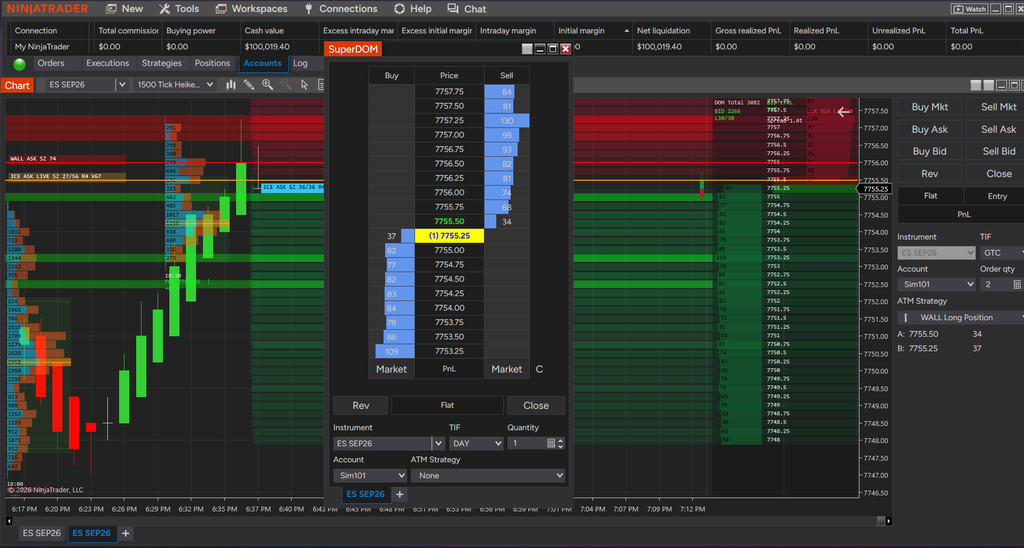Image resolution: width=1024 pixels, height=548 pixels.
Task: Click the SuperDOM Quantity input field
Action: pyautogui.click(x=527, y=443)
